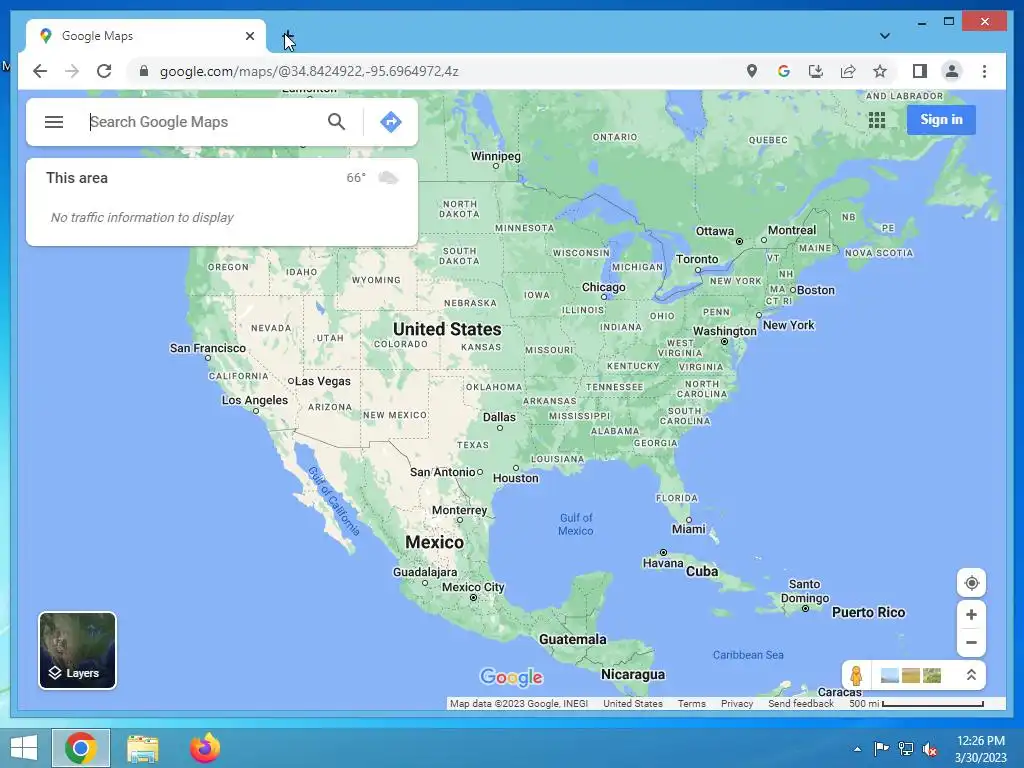Click the Las Vegas label
This screenshot has height=768, width=1024.
[x=323, y=381]
